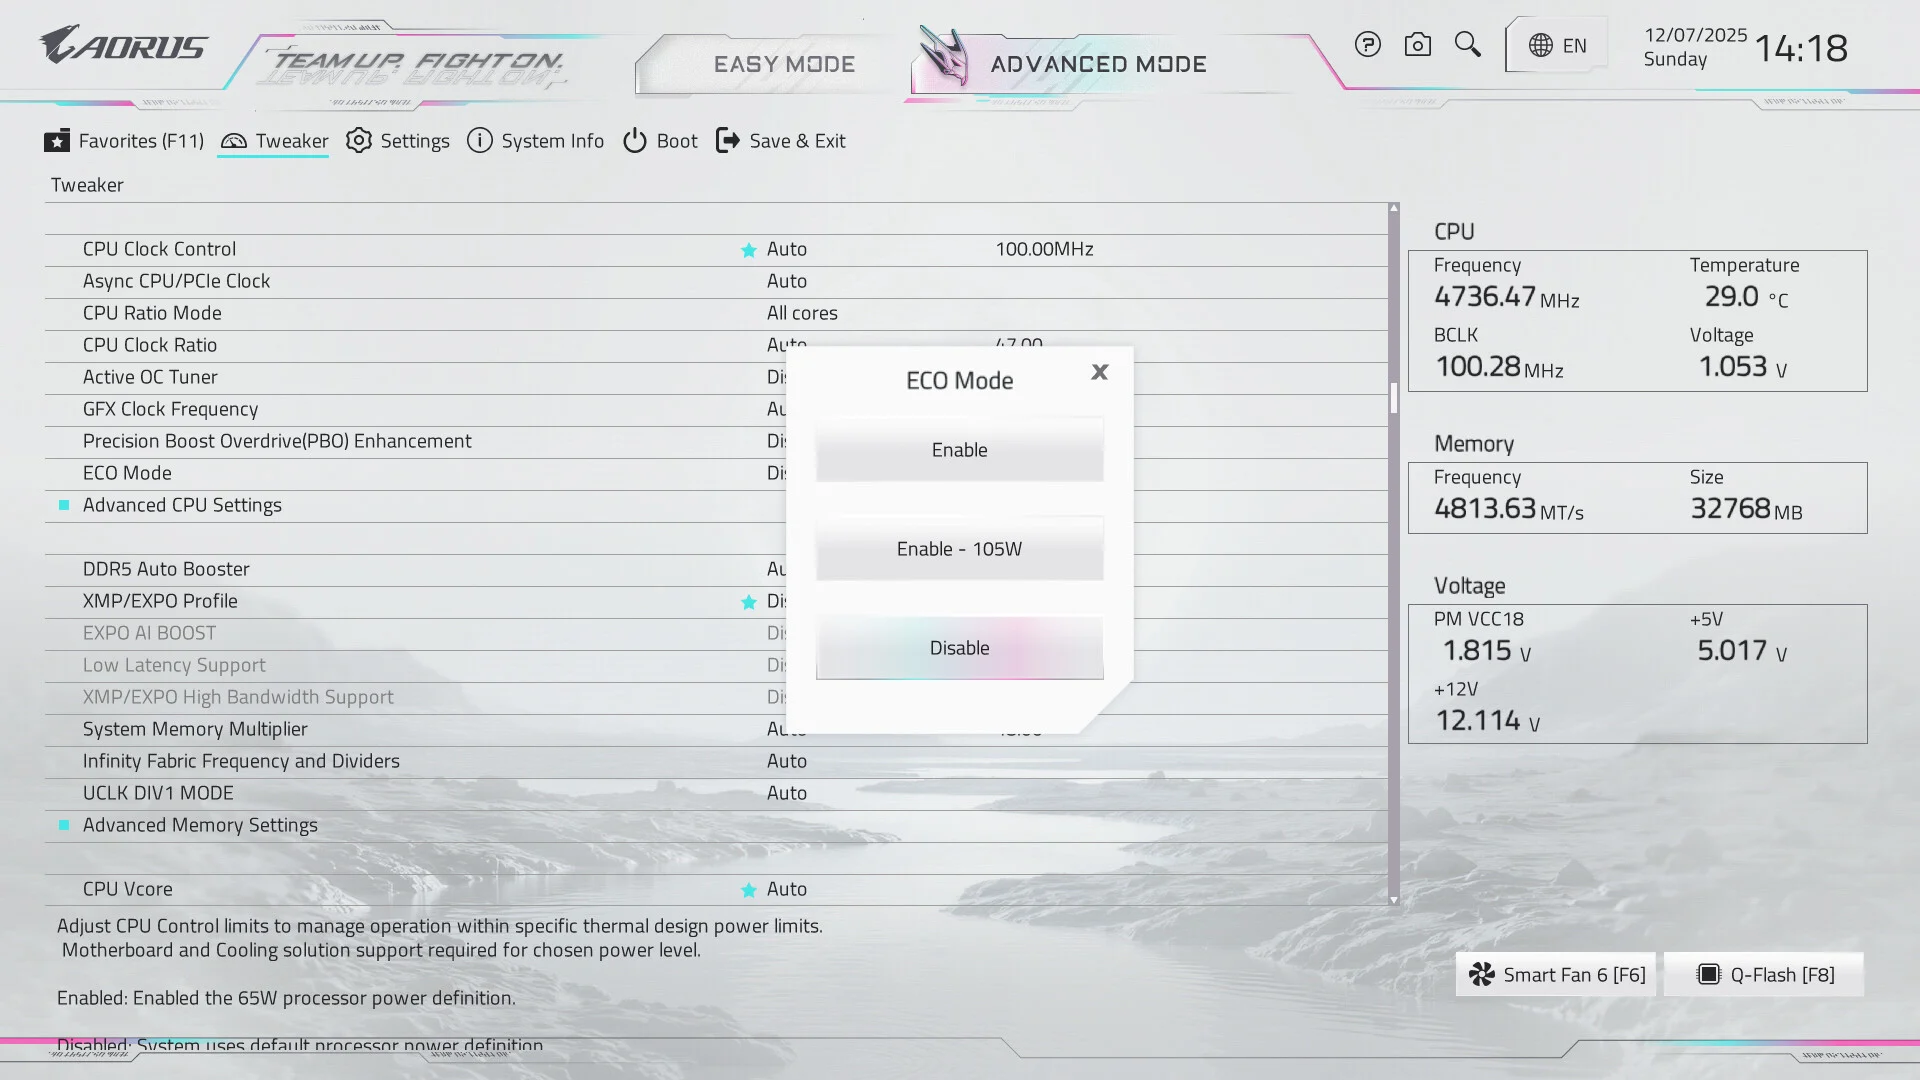
Task: Expand Advanced Memory Settings submenu
Action: tap(200, 825)
